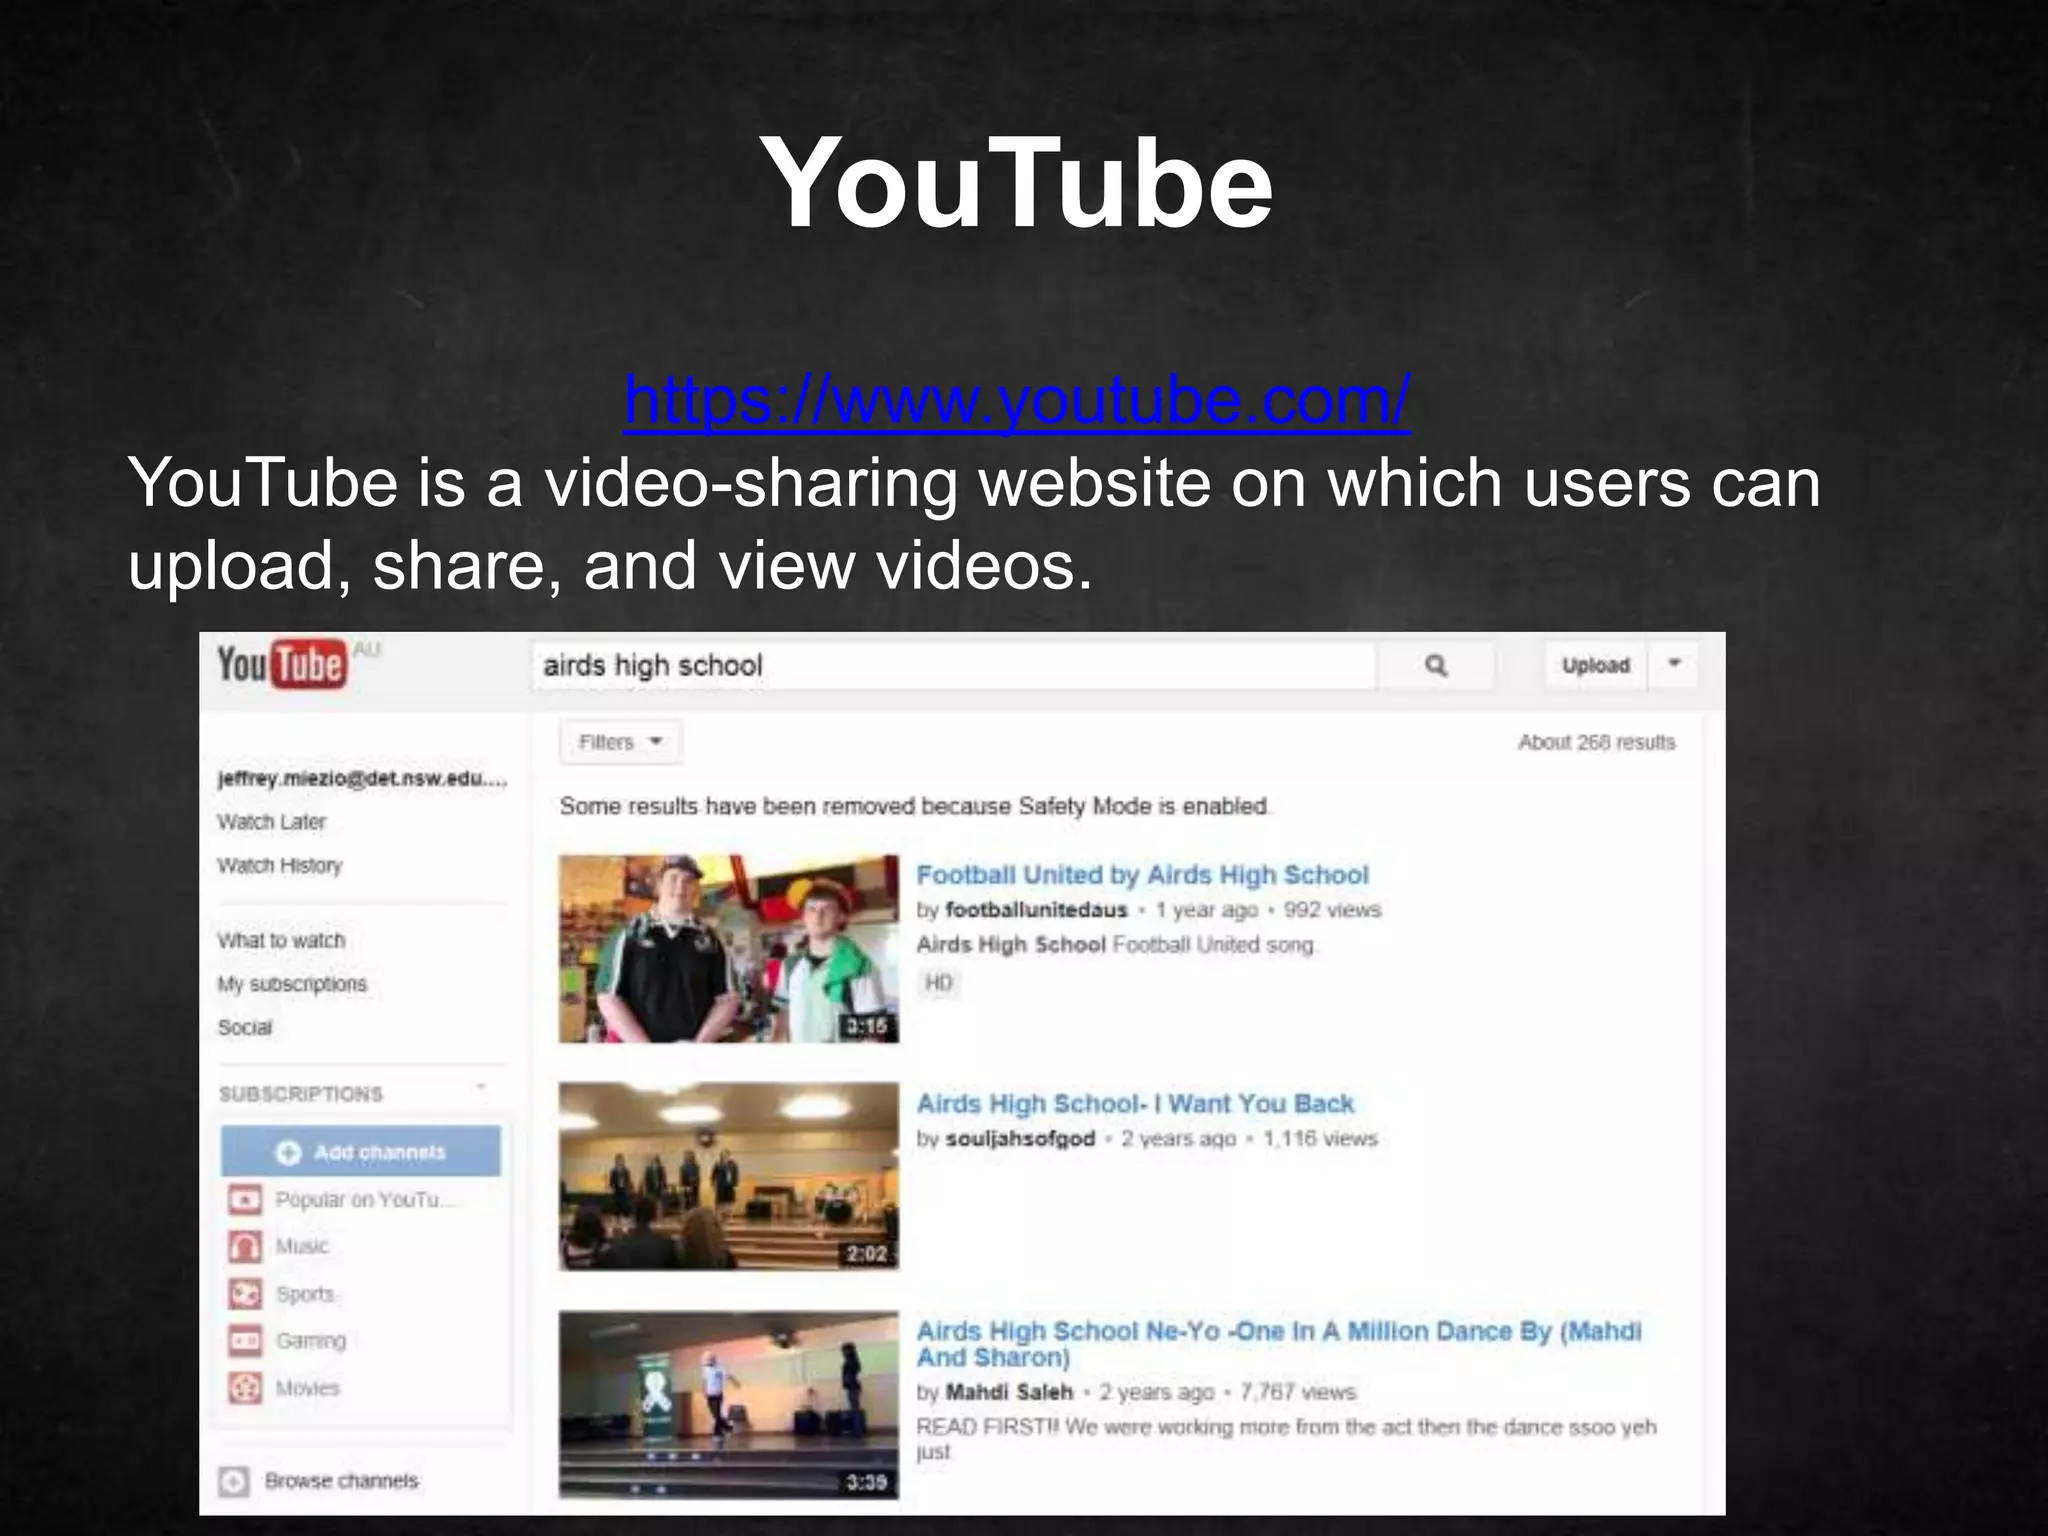Open the Football United video thumbnail
2048x1536 pixels.
[x=729, y=948]
